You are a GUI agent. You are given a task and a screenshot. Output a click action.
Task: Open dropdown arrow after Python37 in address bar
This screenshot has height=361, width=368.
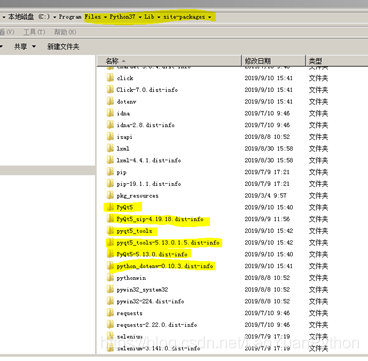[x=140, y=17]
